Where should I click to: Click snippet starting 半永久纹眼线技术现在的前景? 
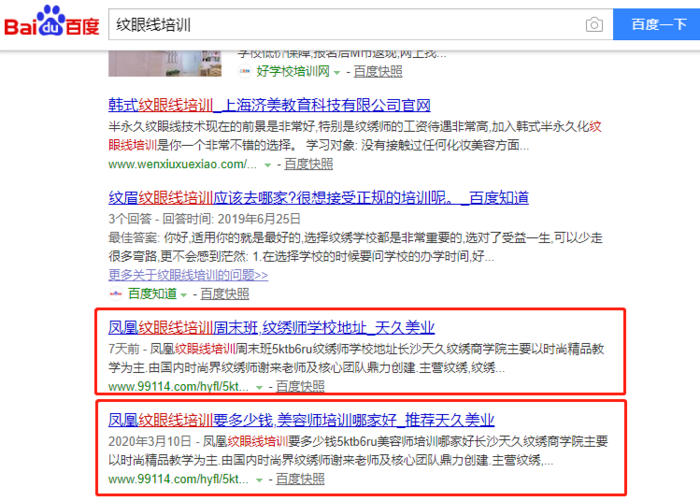pos(355,136)
